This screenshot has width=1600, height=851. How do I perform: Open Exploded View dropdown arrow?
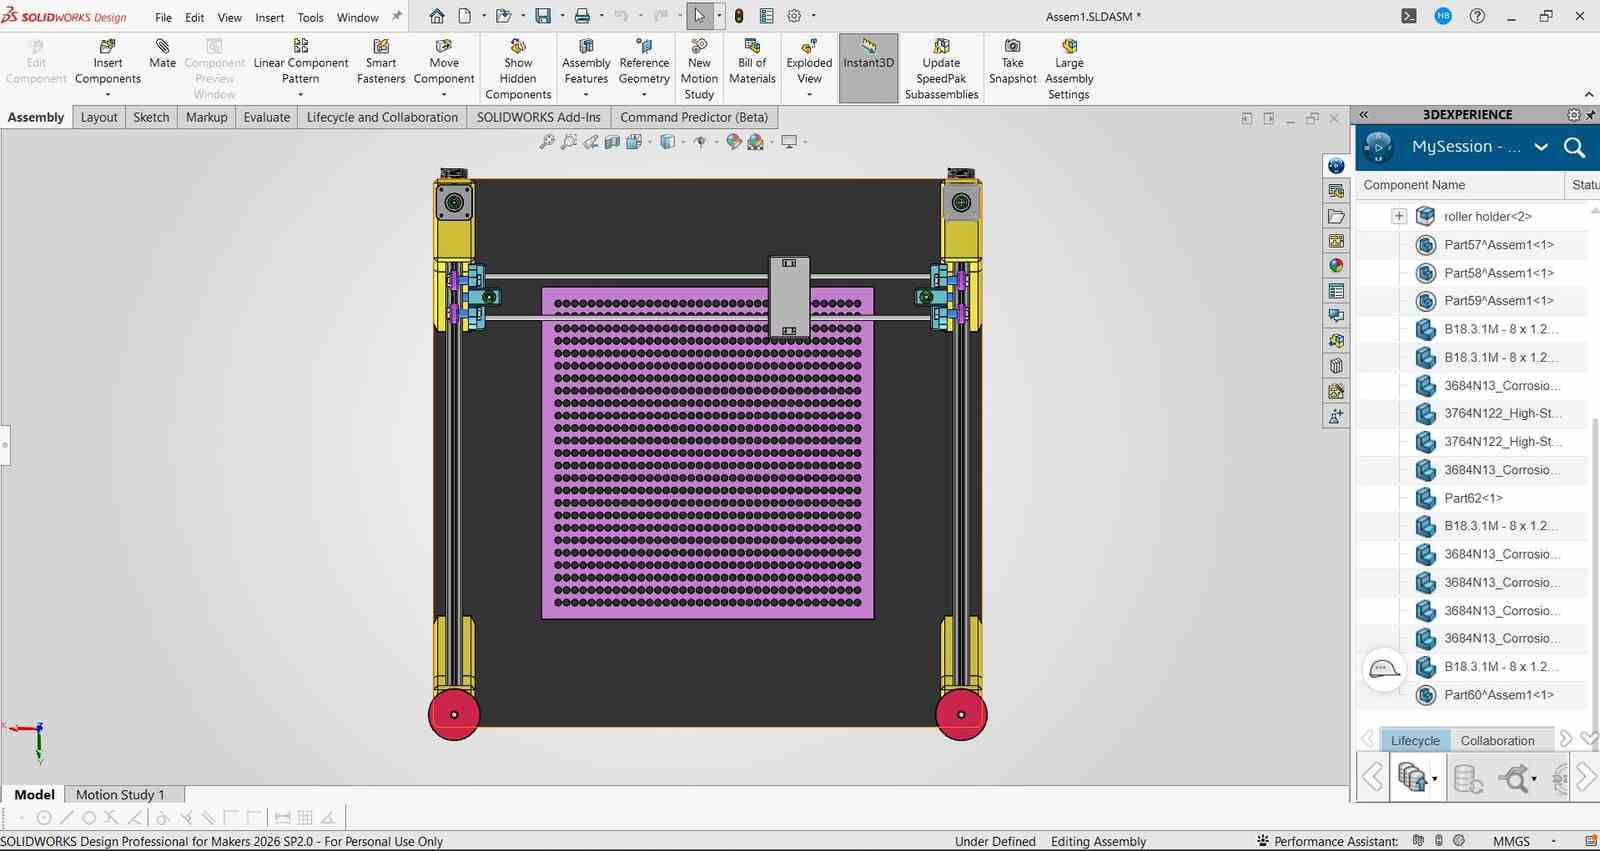point(809,95)
